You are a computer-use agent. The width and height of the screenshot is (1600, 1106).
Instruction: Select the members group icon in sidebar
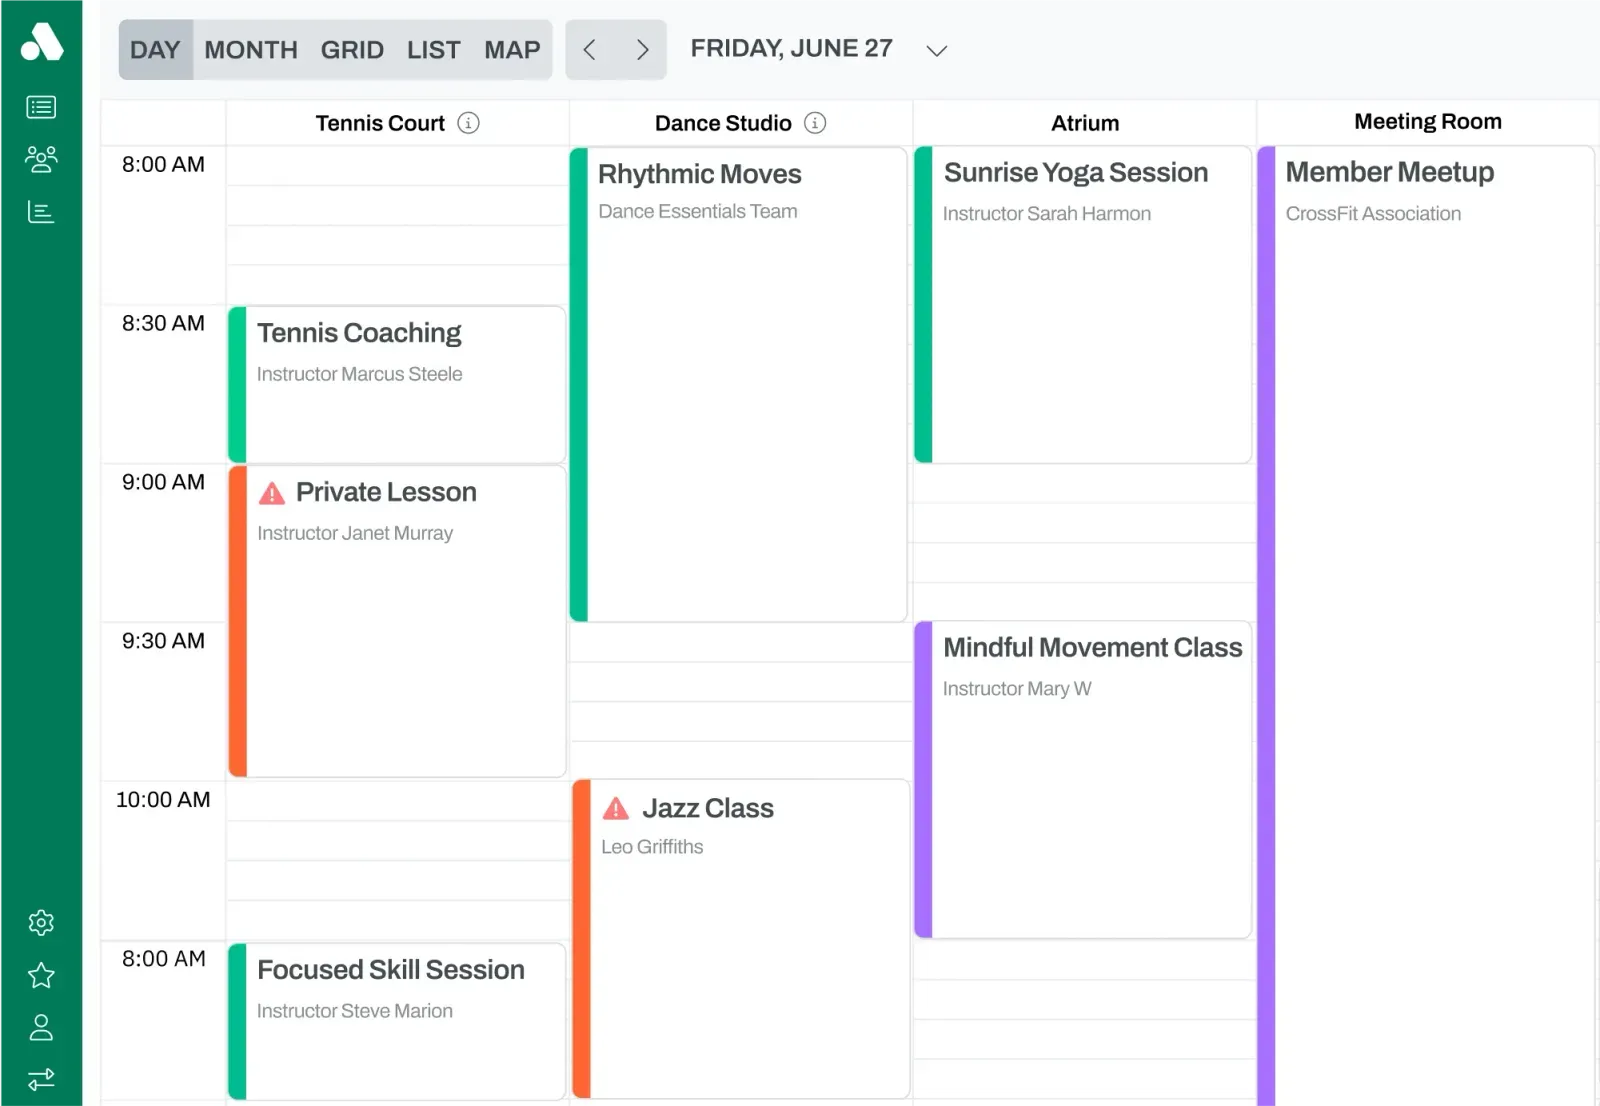coord(41,158)
